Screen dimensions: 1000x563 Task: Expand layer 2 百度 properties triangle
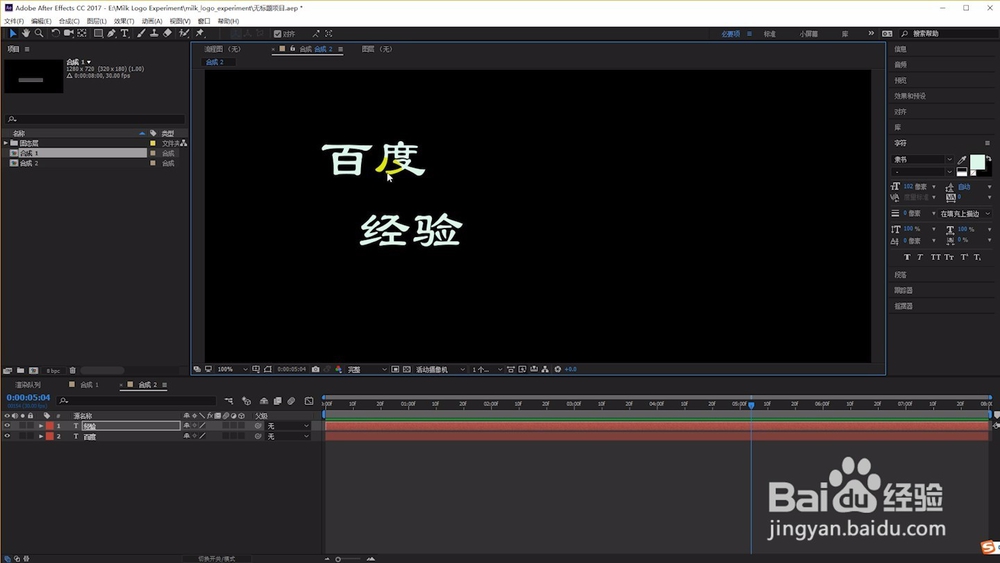coord(41,436)
